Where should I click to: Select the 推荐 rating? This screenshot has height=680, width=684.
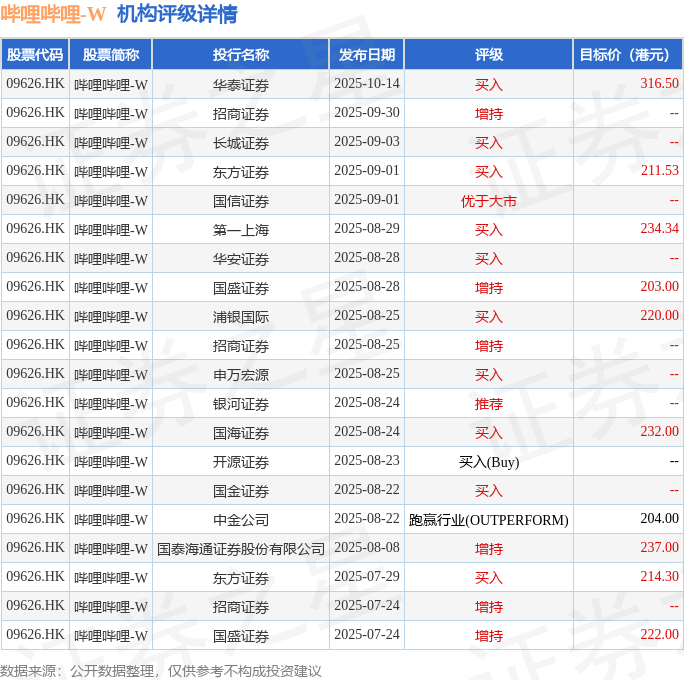click(x=489, y=403)
